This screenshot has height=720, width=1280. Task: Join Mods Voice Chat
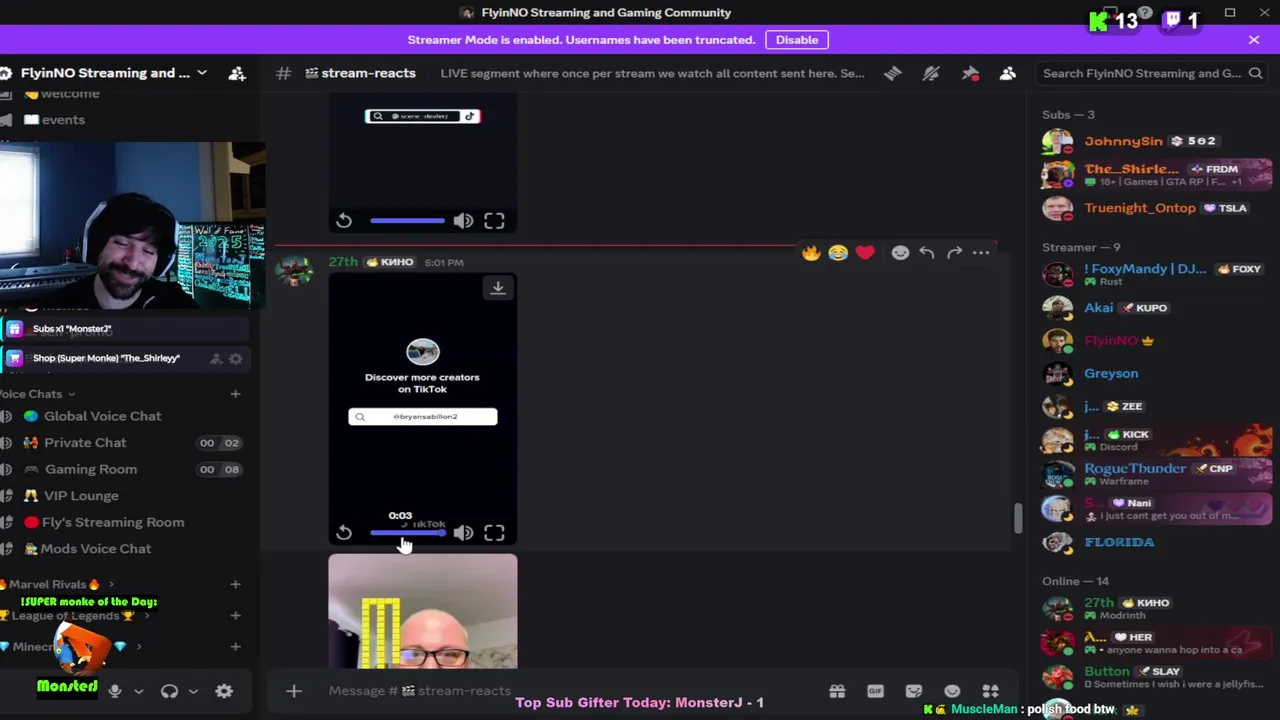[x=96, y=548]
